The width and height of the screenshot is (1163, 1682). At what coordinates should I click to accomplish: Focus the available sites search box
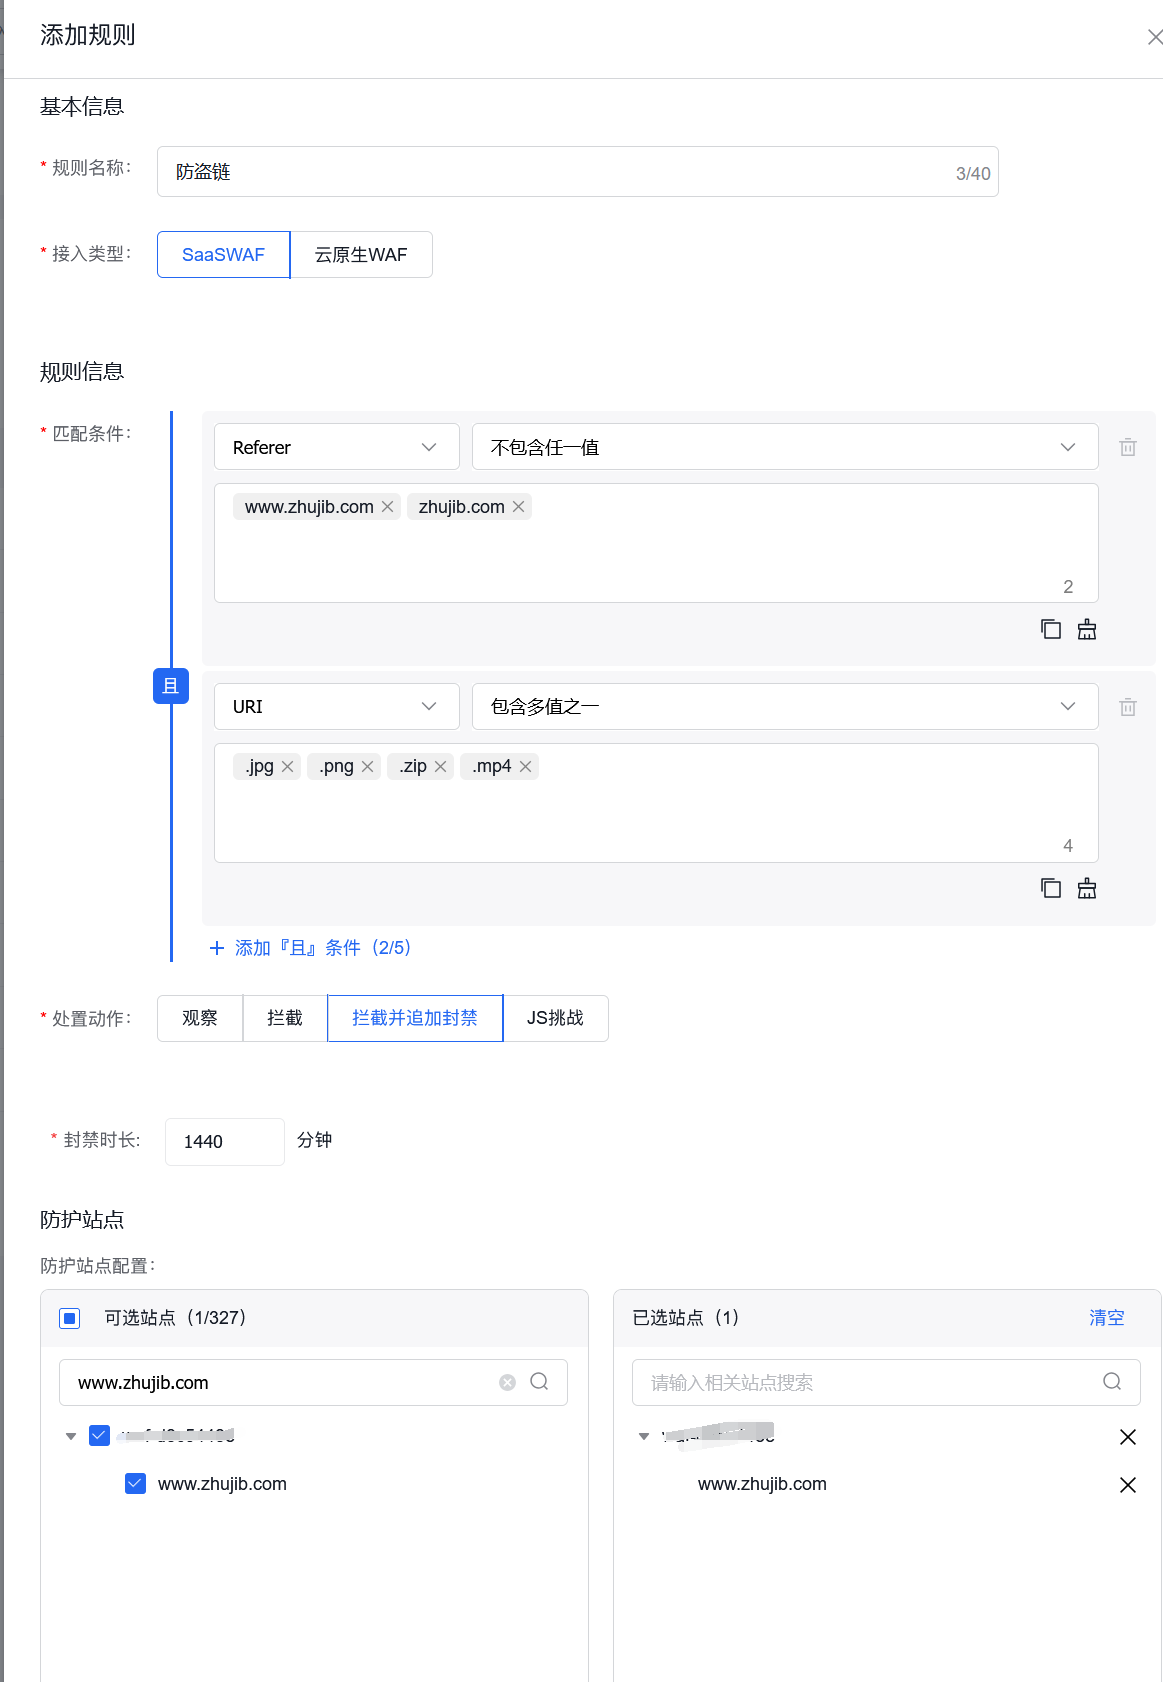tap(313, 1382)
